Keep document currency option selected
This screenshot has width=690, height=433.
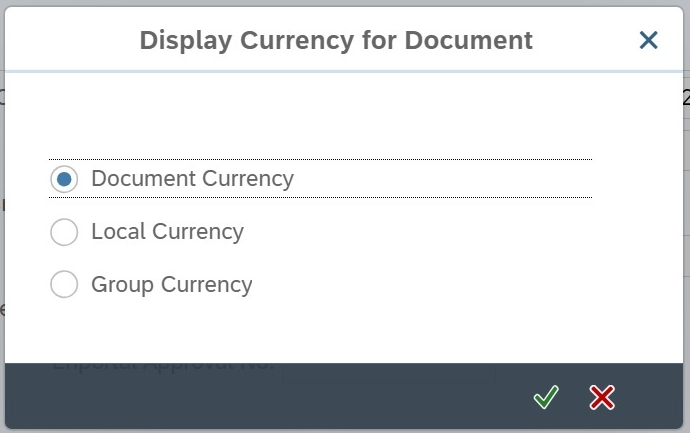click(64, 179)
